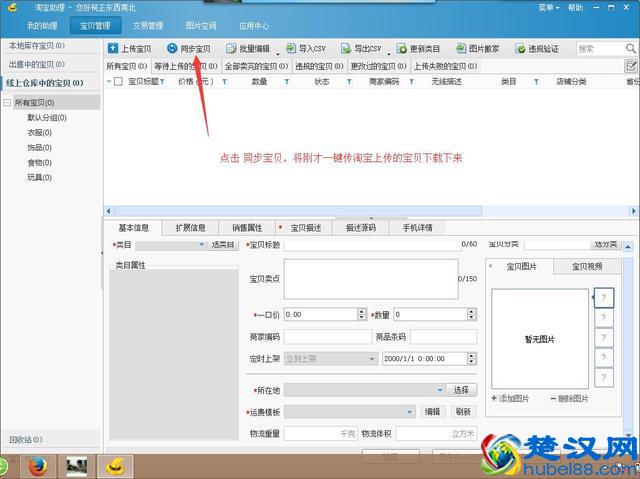
Task: Click the 编辑 shipping template button
Action: 432,412
